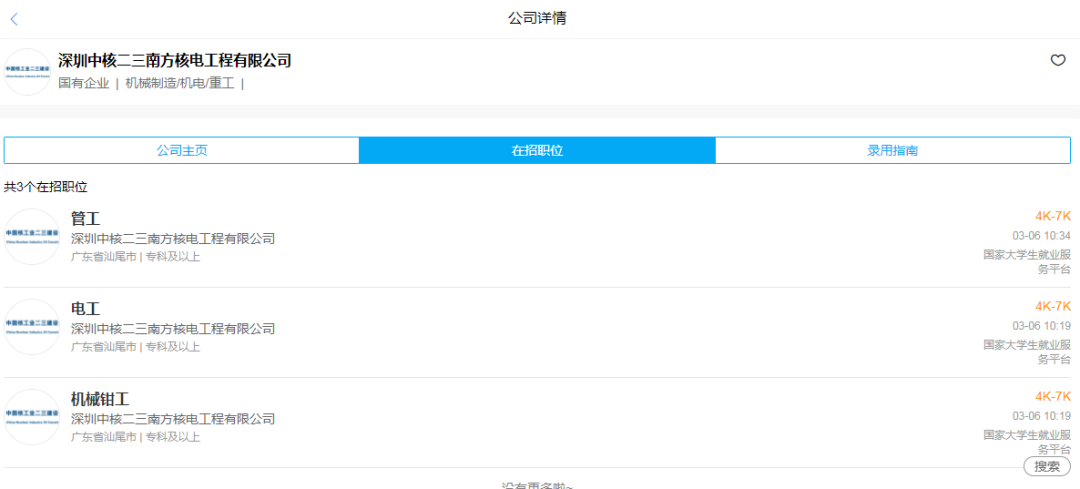The image size is (1080, 489).
Task: Click the 03-06 10:19 timestamp on 机械钳工 row
Action: tap(1041, 416)
